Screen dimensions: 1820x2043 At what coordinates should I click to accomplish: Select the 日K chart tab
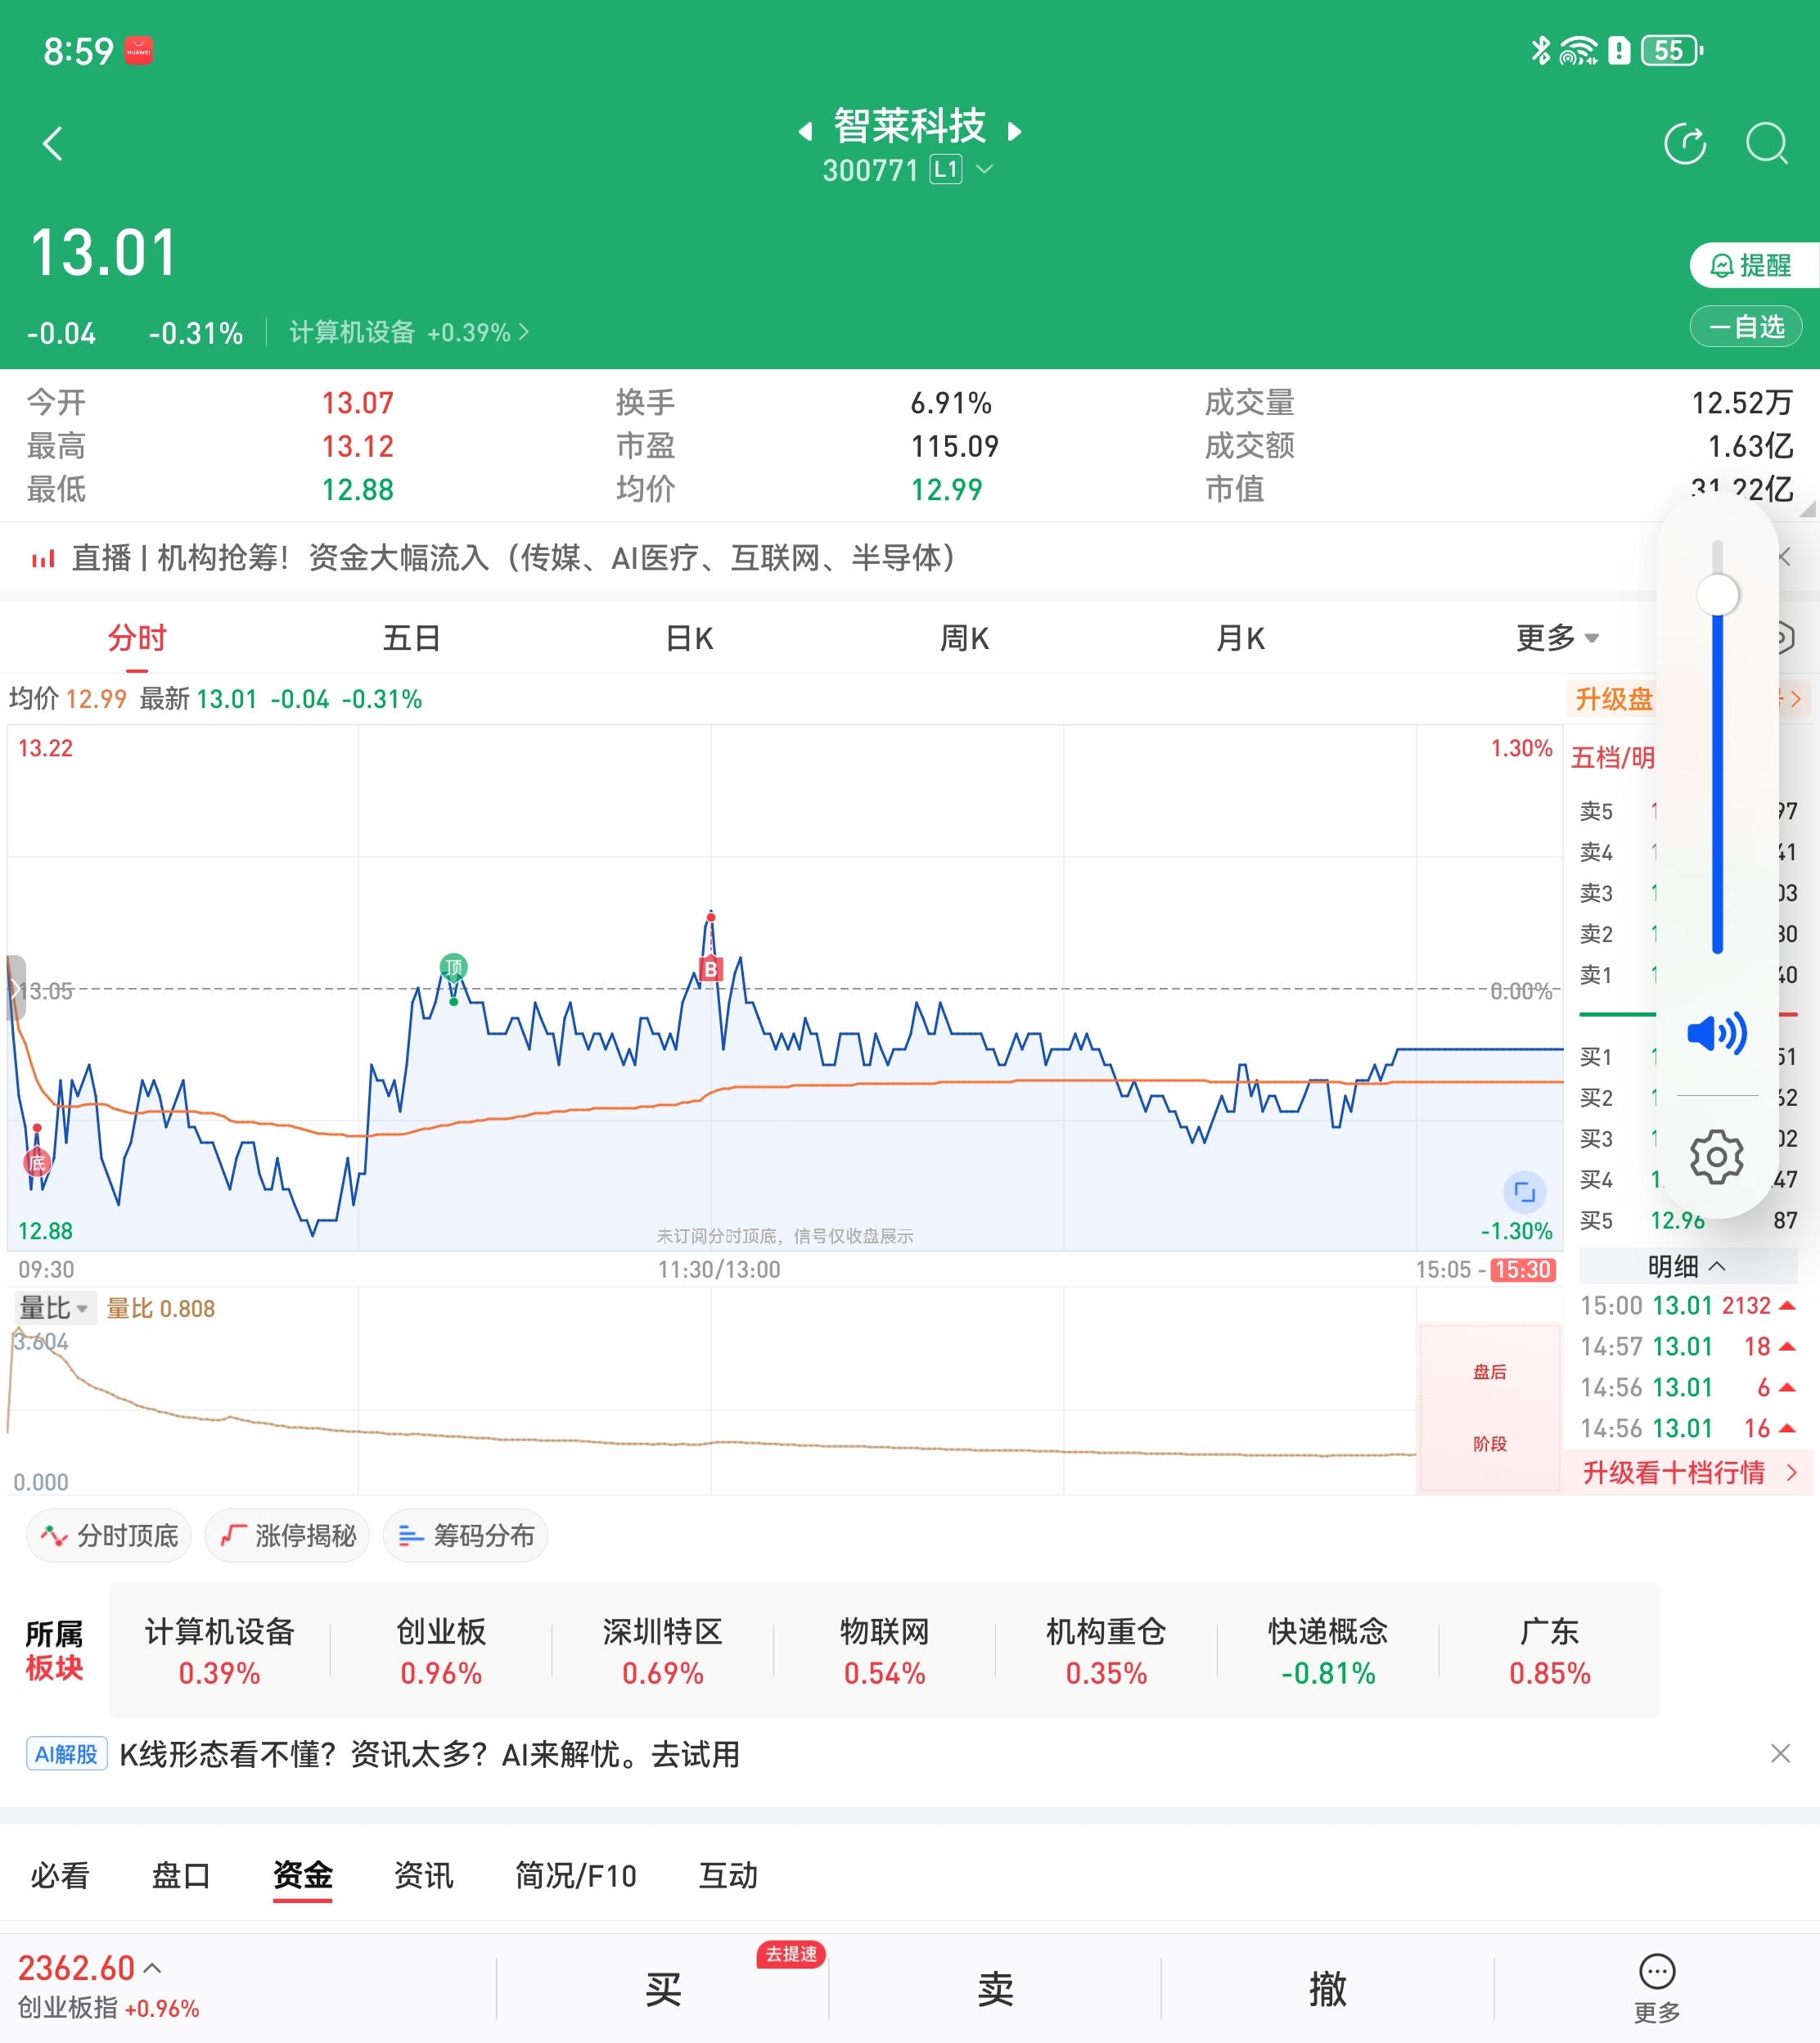coord(689,638)
